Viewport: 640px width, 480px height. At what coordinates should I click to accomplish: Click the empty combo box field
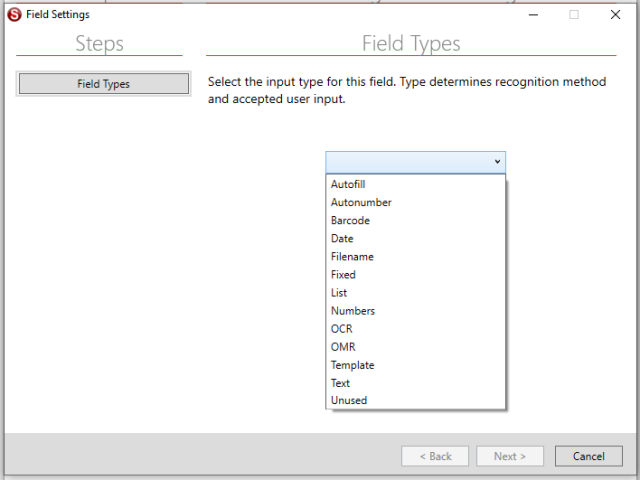pyautogui.click(x=416, y=162)
